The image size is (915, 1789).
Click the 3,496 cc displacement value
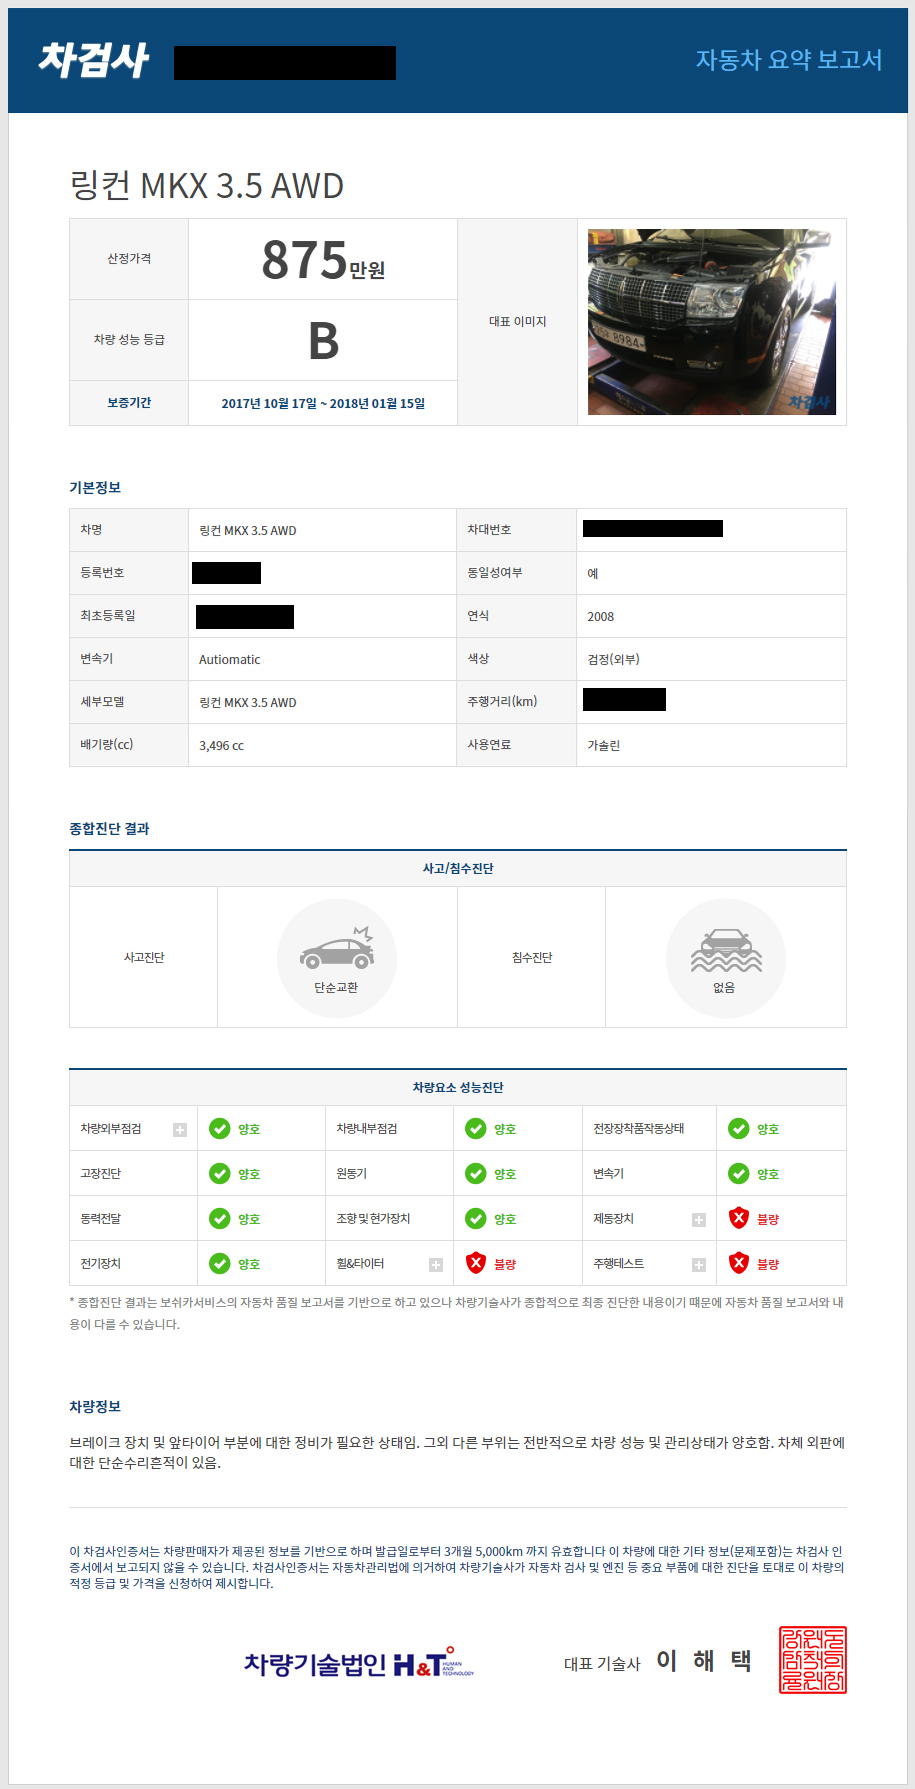tap(222, 746)
